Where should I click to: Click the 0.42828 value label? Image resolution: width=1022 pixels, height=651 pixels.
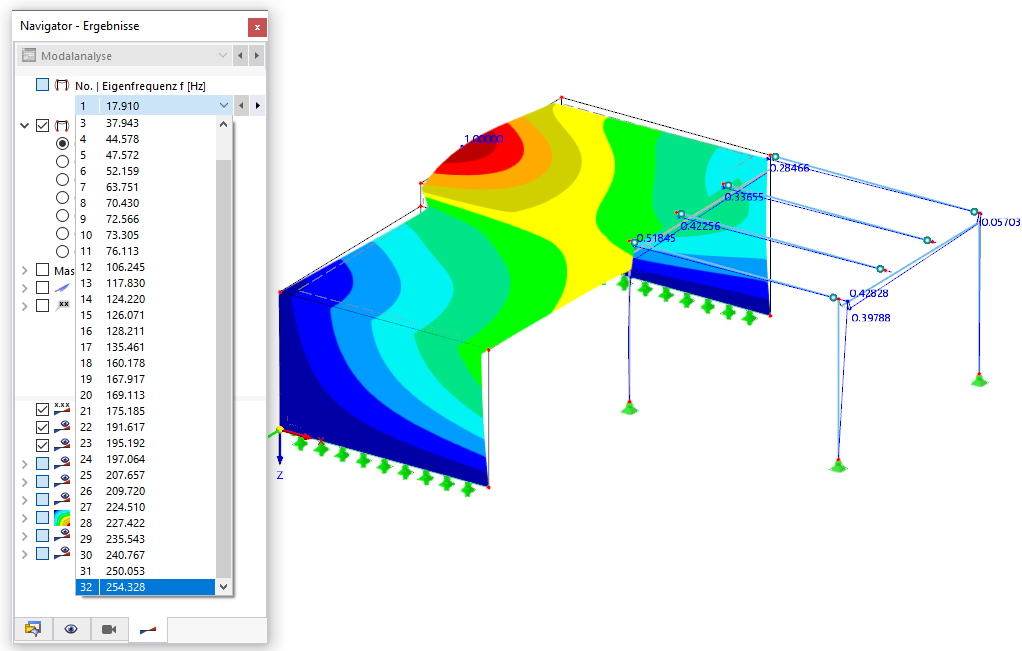869,293
